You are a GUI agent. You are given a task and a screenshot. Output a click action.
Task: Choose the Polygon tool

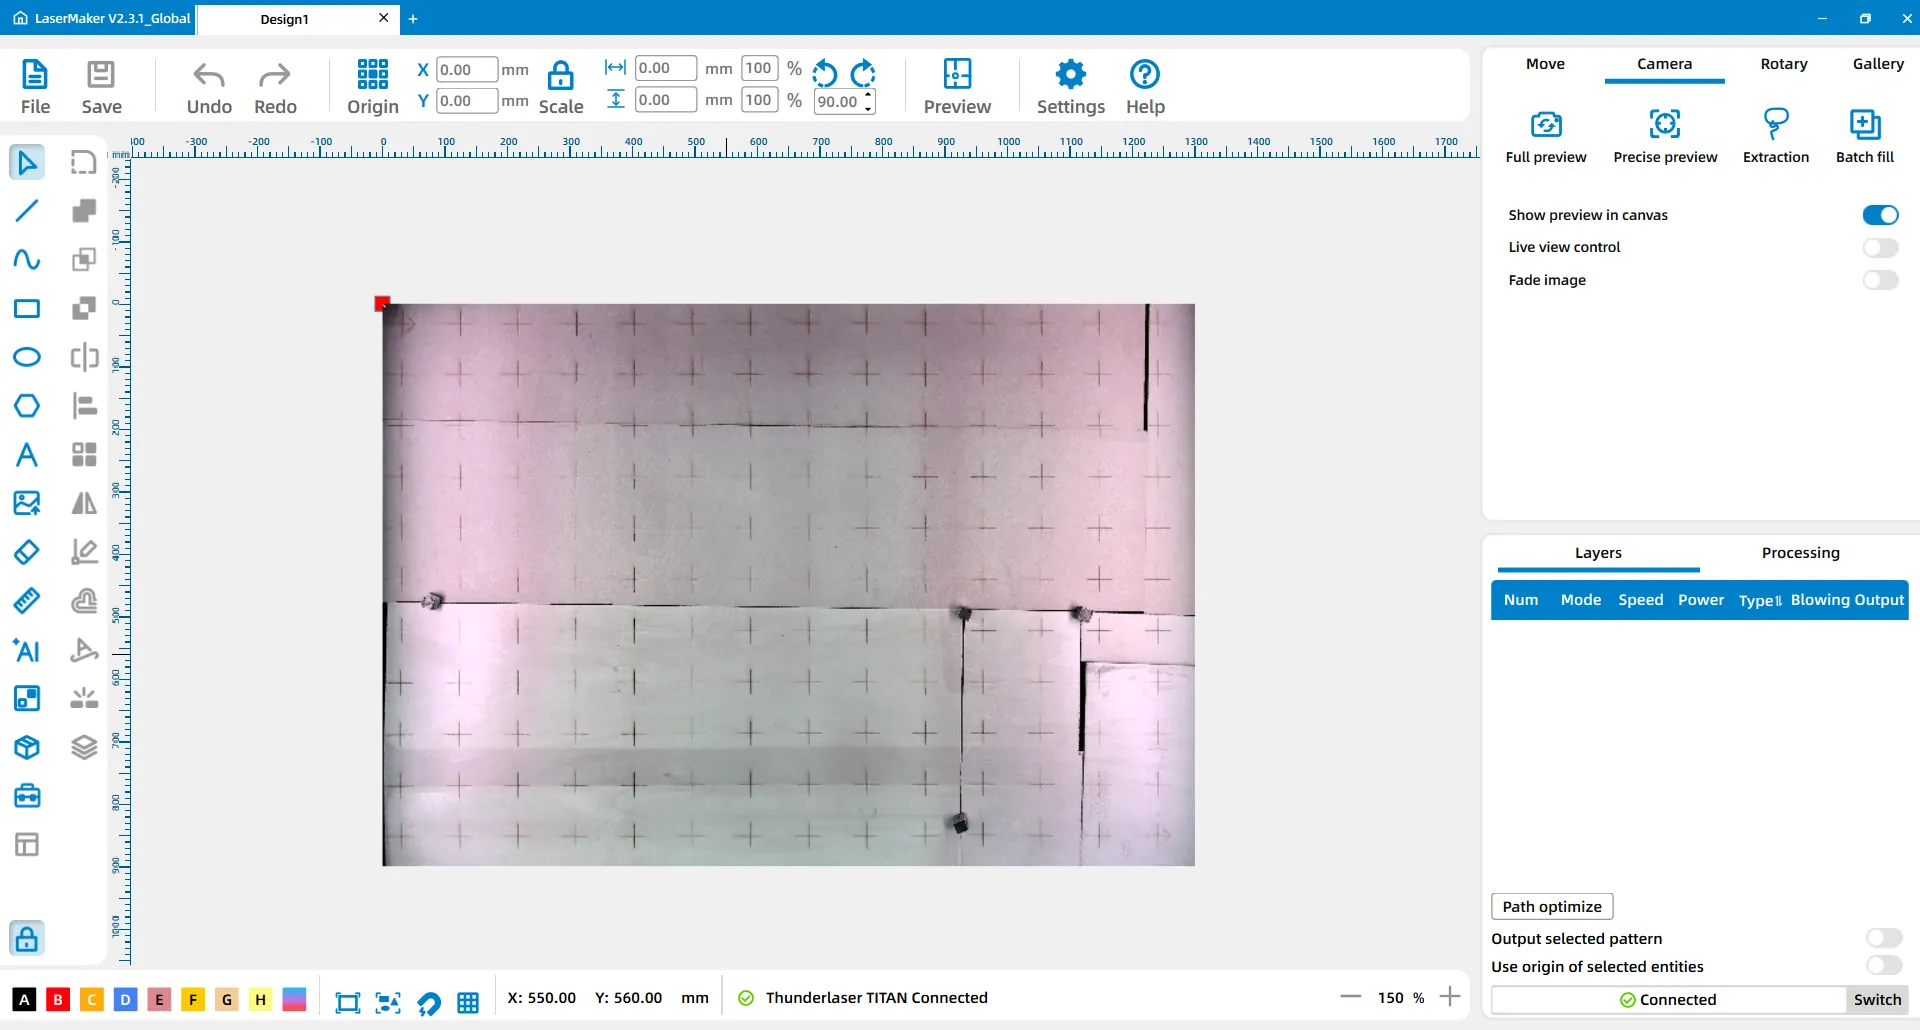click(27, 406)
